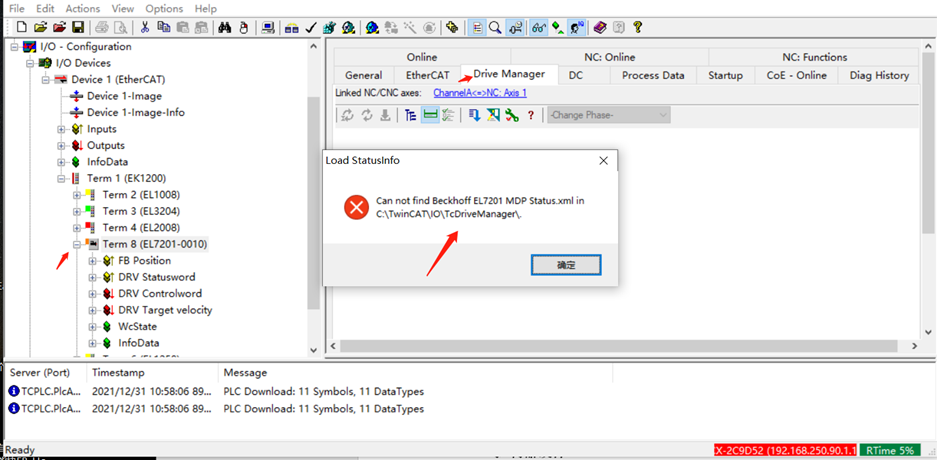Click the Quick Watch magnifier icon

click(495, 27)
